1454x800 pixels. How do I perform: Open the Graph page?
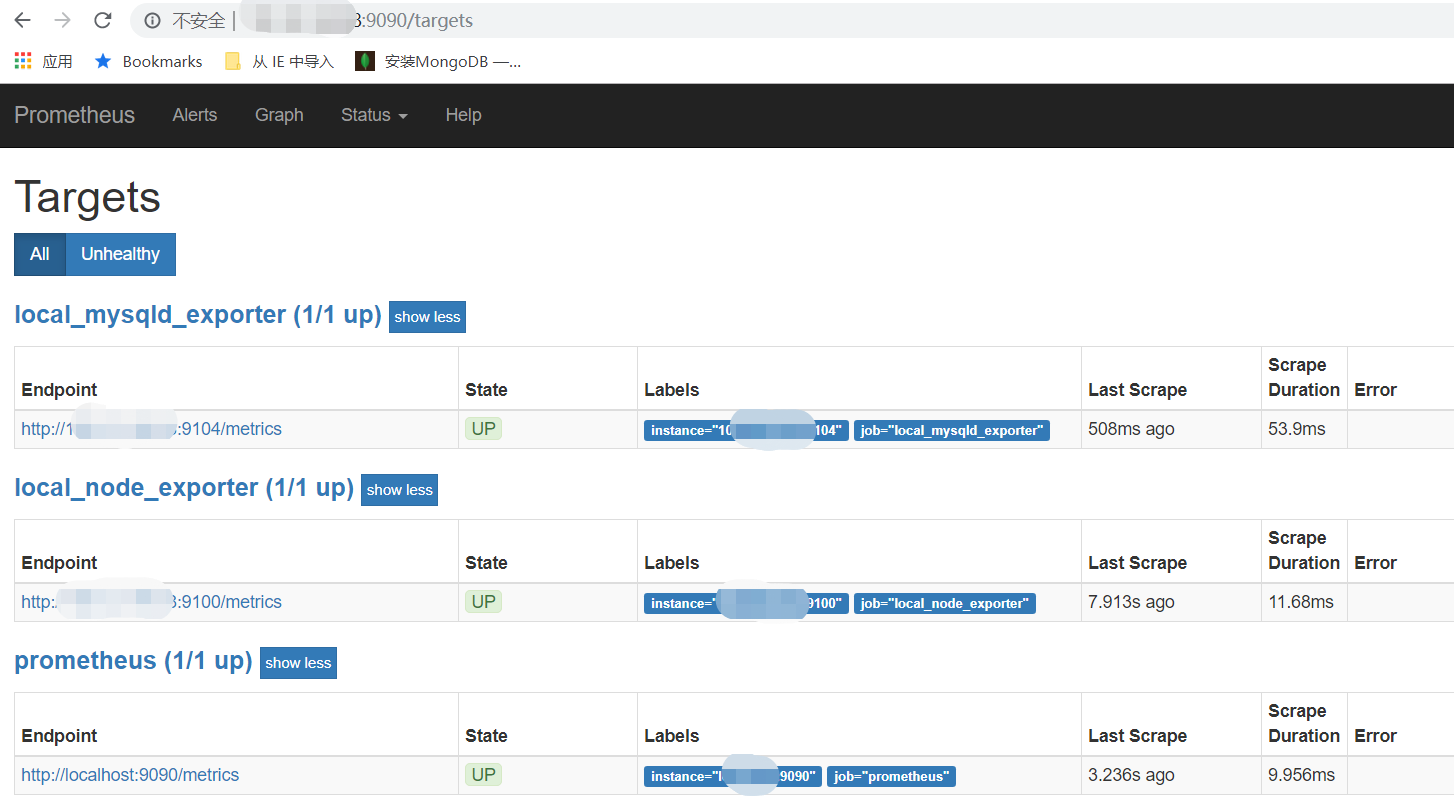pyautogui.click(x=279, y=115)
